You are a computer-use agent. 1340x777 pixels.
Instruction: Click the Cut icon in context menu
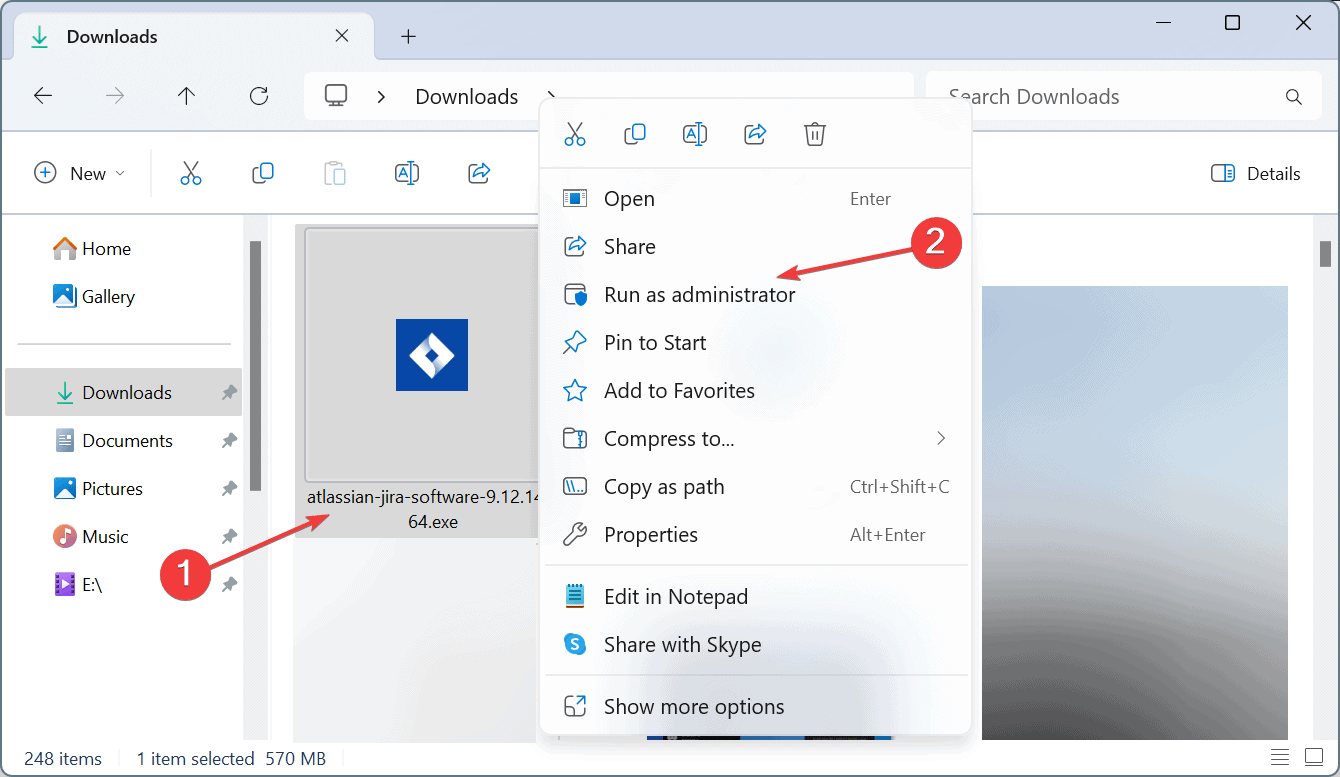pyautogui.click(x=575, y=134)
